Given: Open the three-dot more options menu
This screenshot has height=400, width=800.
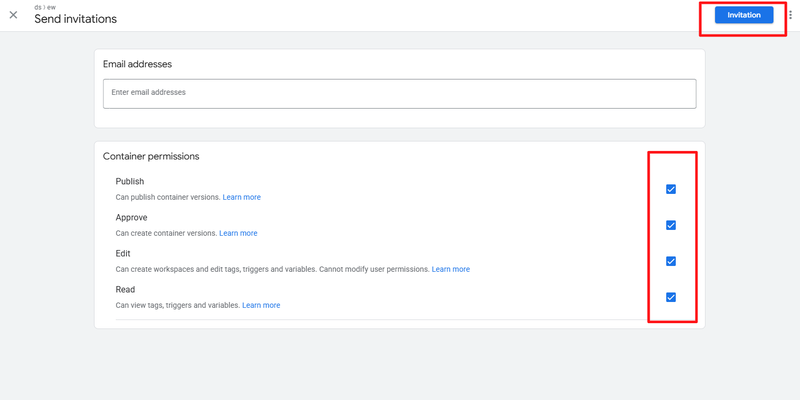Looking at the screenshot, I should [789, 15].
